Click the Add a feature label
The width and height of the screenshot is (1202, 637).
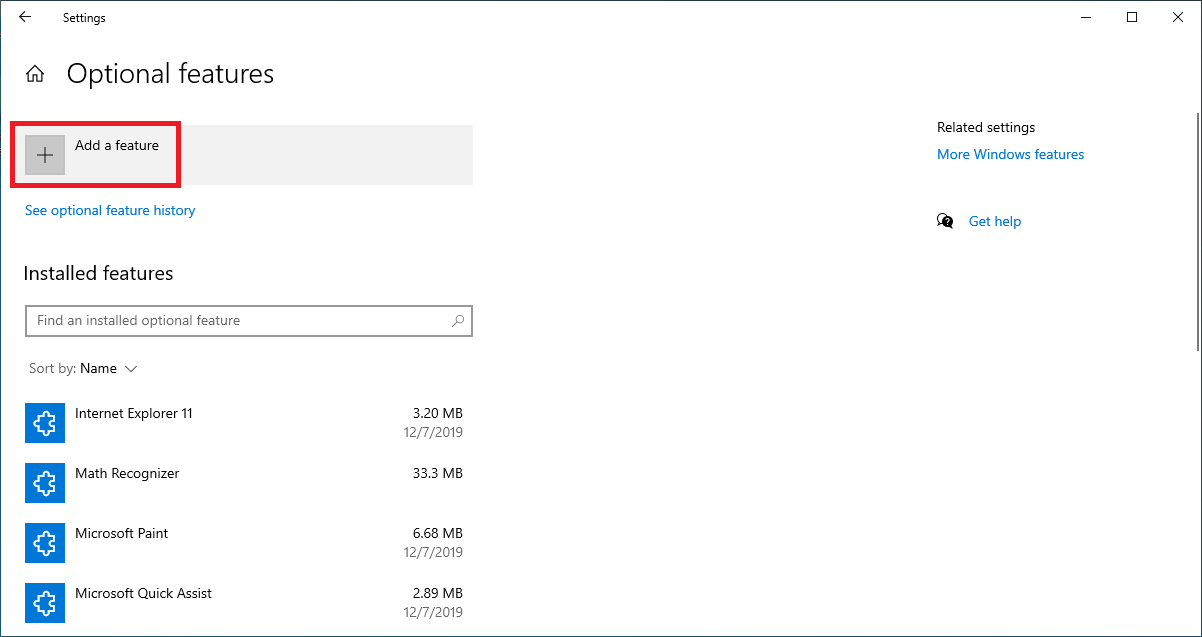(117, 145)
